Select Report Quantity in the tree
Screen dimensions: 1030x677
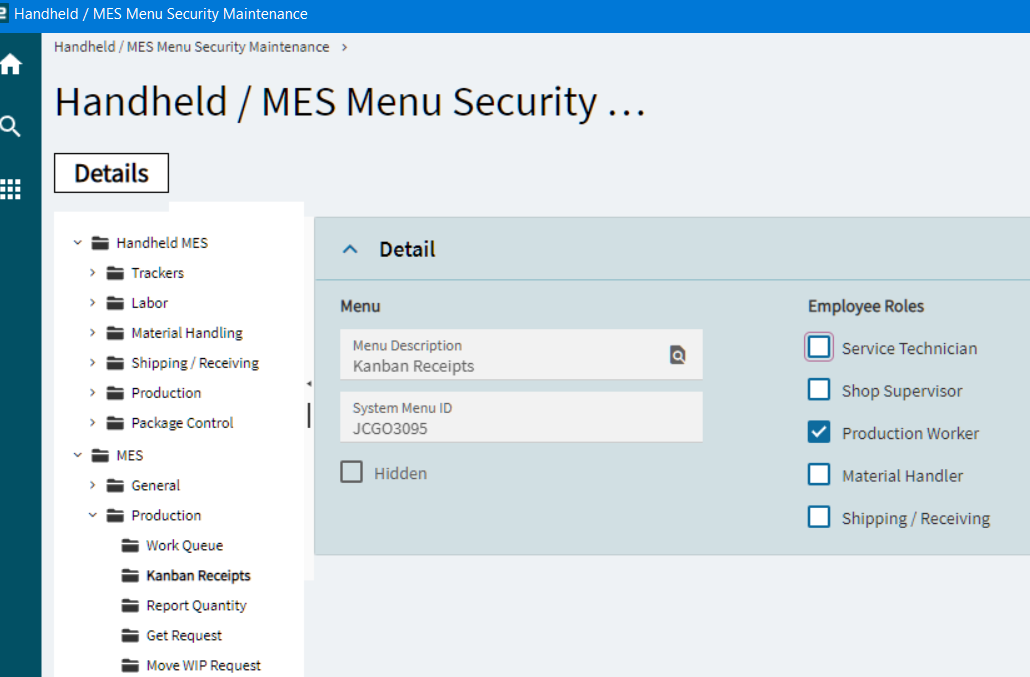click(x=196, y=605)
